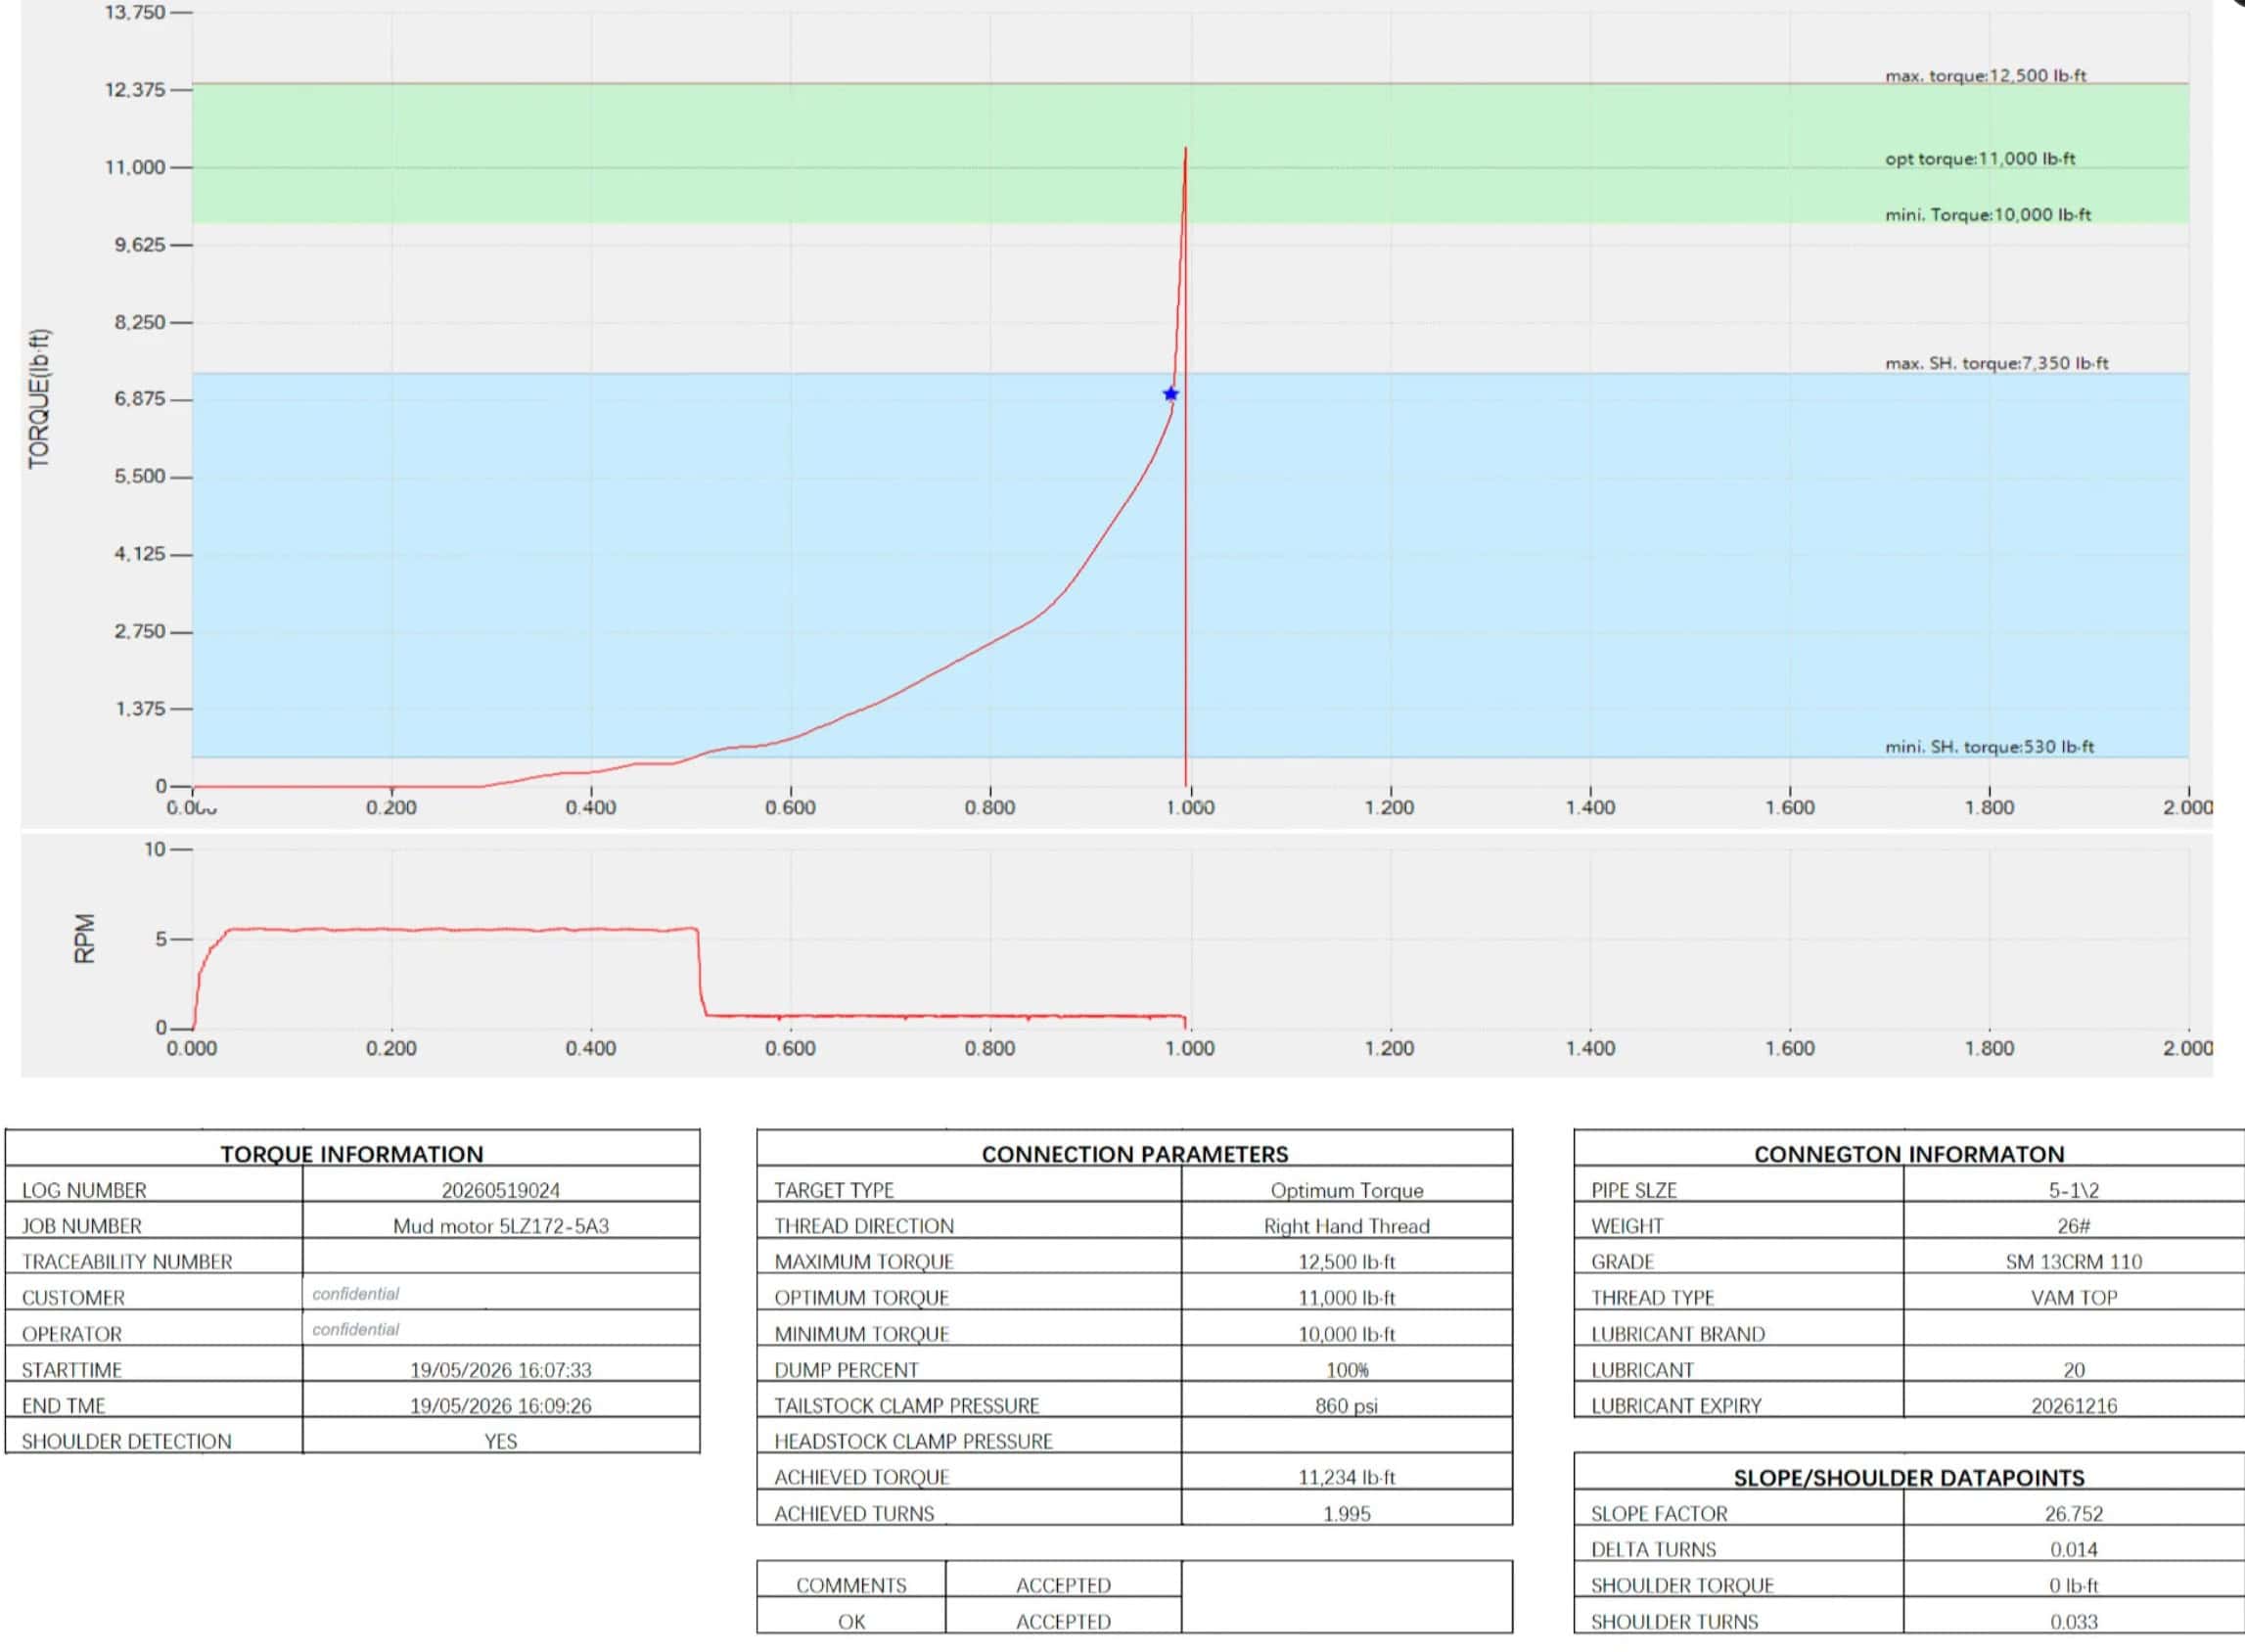Click the 1.000 tick on torque chart x-axis
Viewport: 2245px width, 1652px height.
click(x=1190, y=807)
